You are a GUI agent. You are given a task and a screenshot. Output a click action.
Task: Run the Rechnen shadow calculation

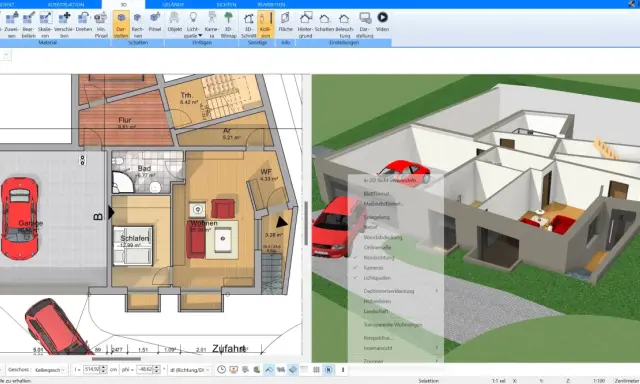coord(138,24)
